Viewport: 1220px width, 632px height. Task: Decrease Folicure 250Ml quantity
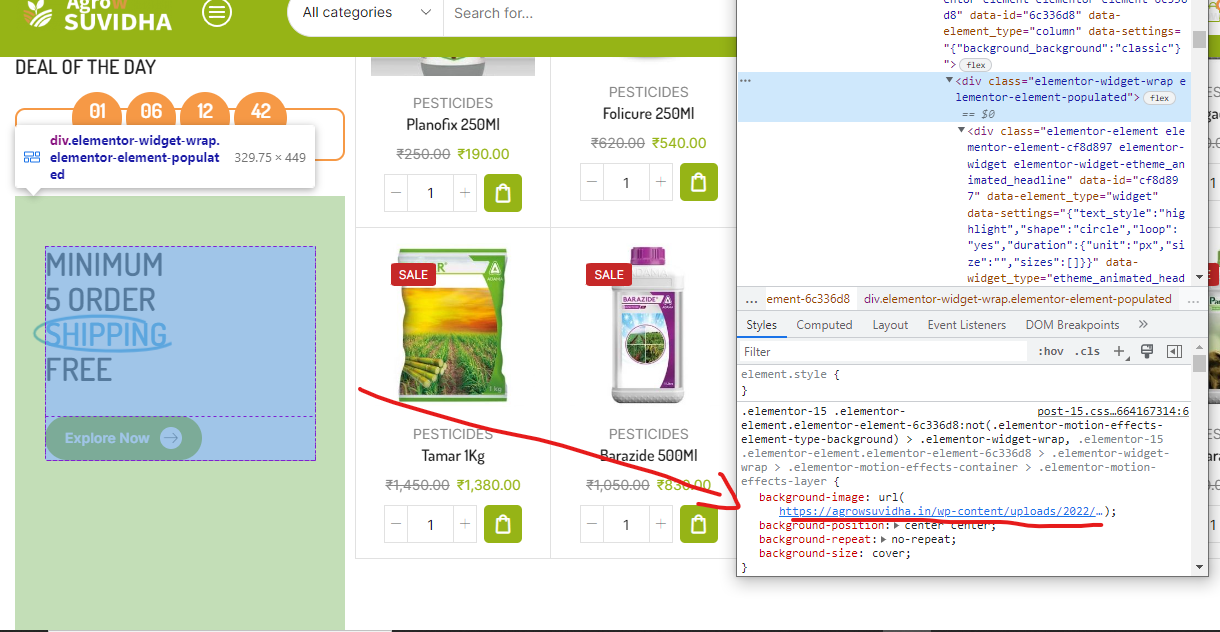click(x=591, y=182)
